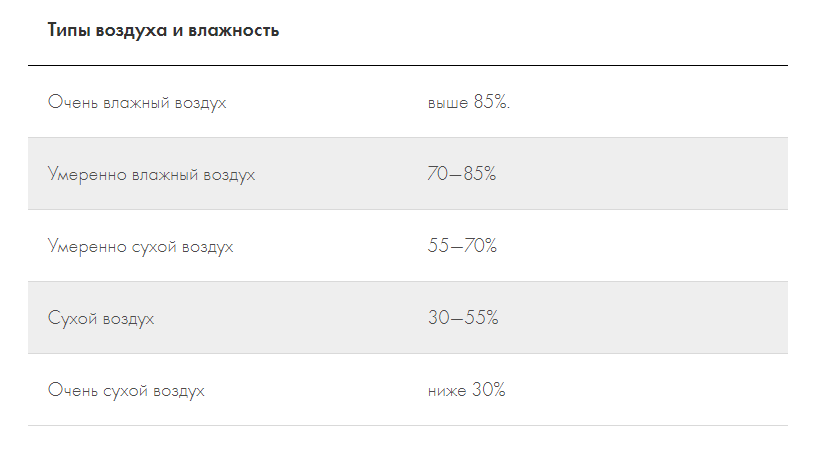Click the "ниже 30%" humidity value
817x451 pixels.
pyautogui.click(x=466, y=391)
